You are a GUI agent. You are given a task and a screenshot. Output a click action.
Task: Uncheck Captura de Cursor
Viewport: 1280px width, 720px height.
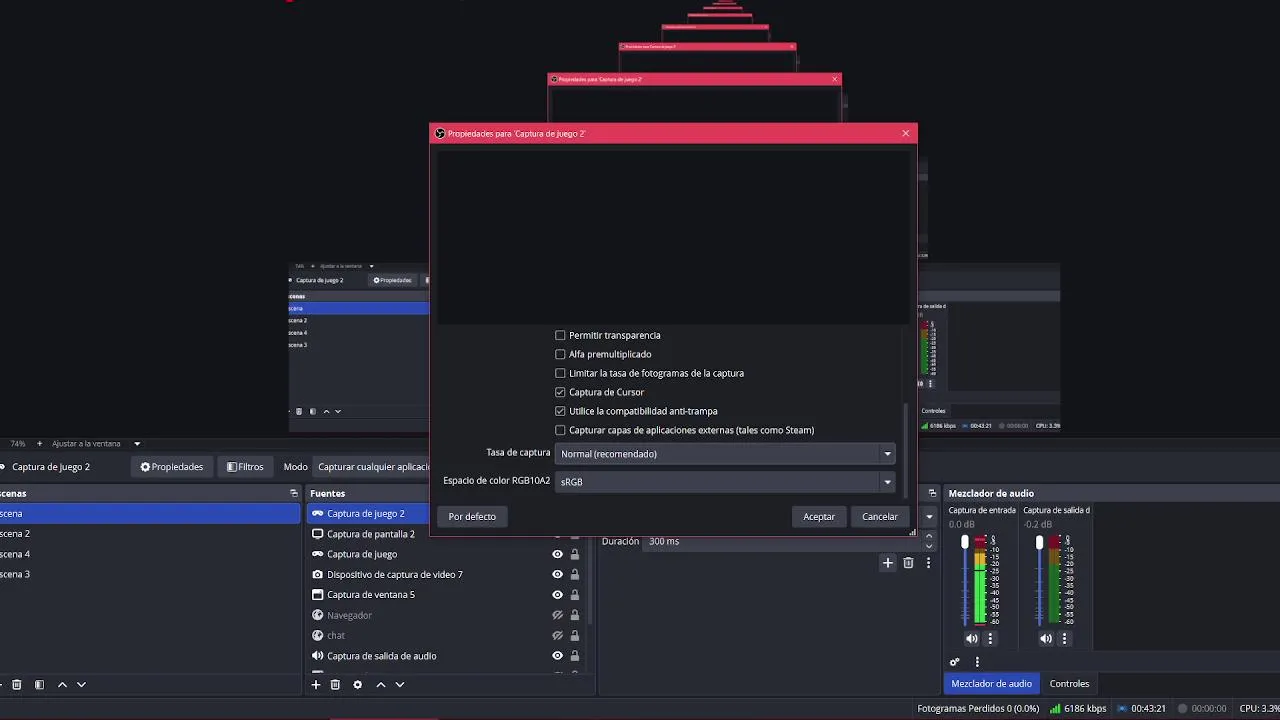point(560,392)
